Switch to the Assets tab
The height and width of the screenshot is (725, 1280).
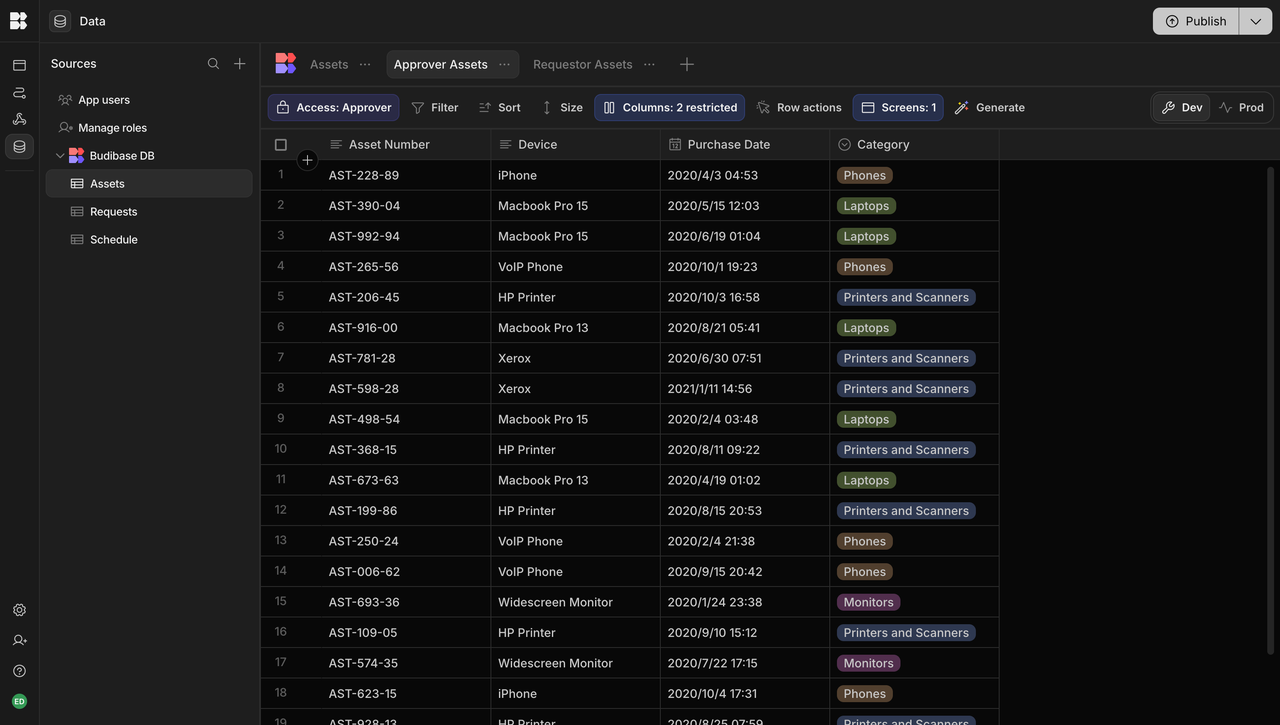tap(328, 63)
